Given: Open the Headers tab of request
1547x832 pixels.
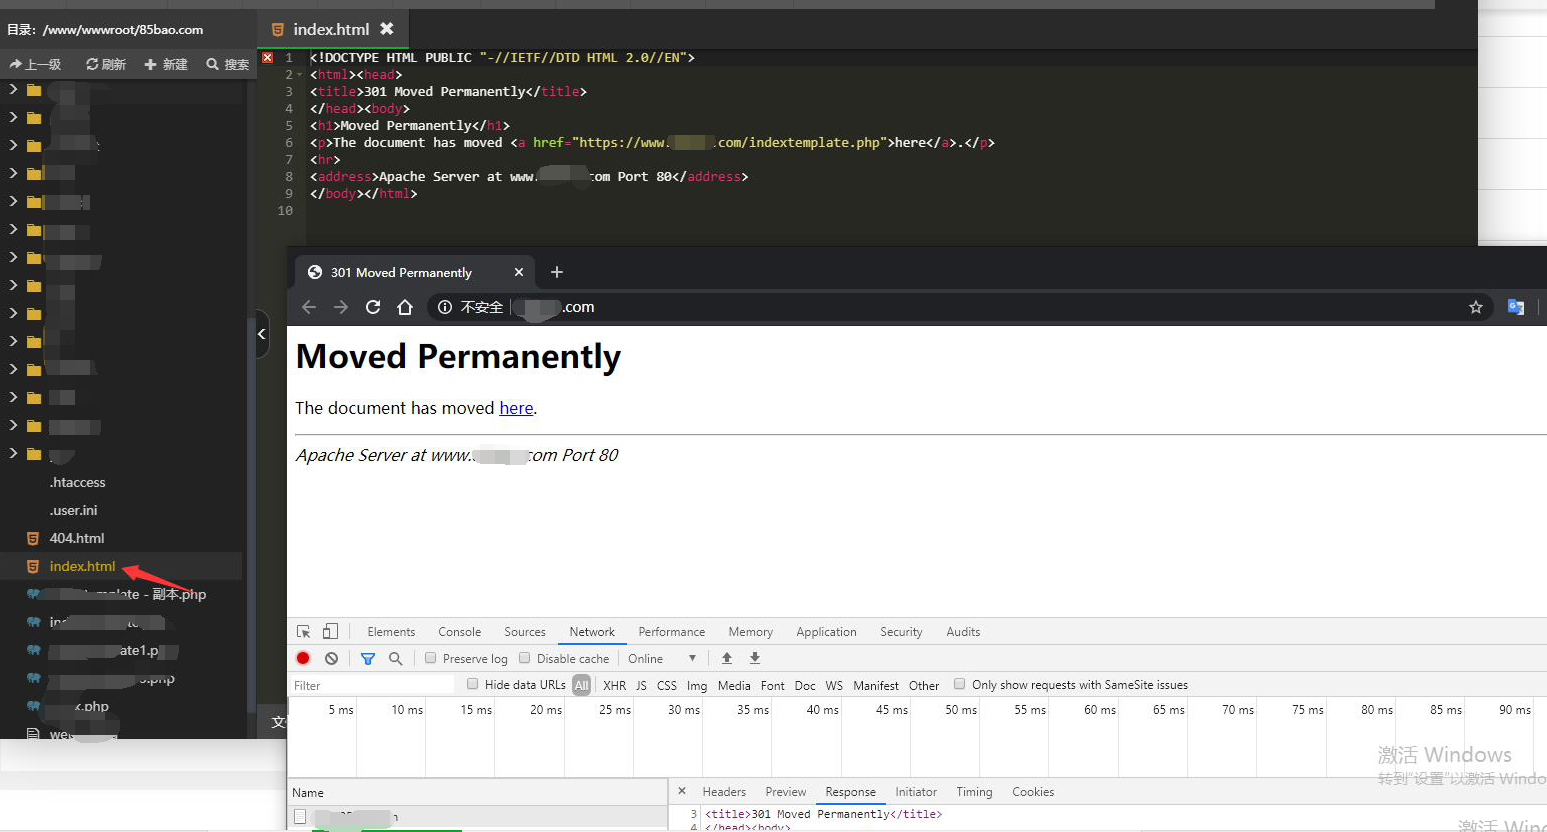Looking at the screenshot, I should click(724, 792).
